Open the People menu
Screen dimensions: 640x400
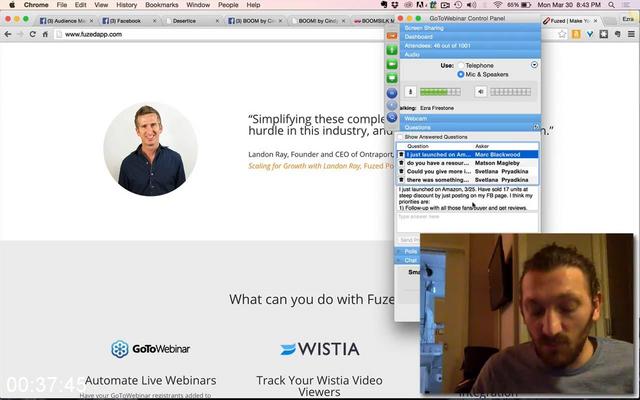[228, 5]
